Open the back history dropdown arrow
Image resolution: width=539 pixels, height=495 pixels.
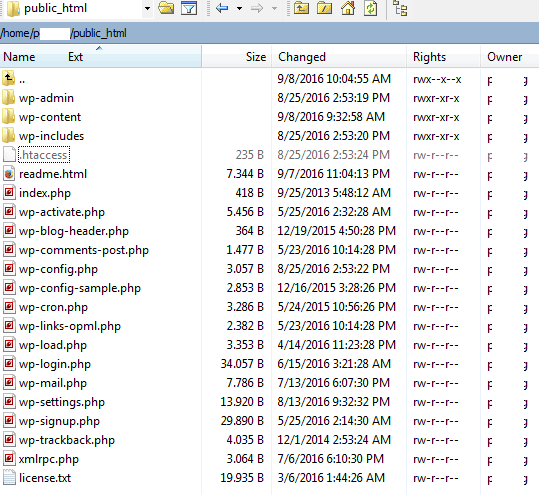click(x=240, y=8)
